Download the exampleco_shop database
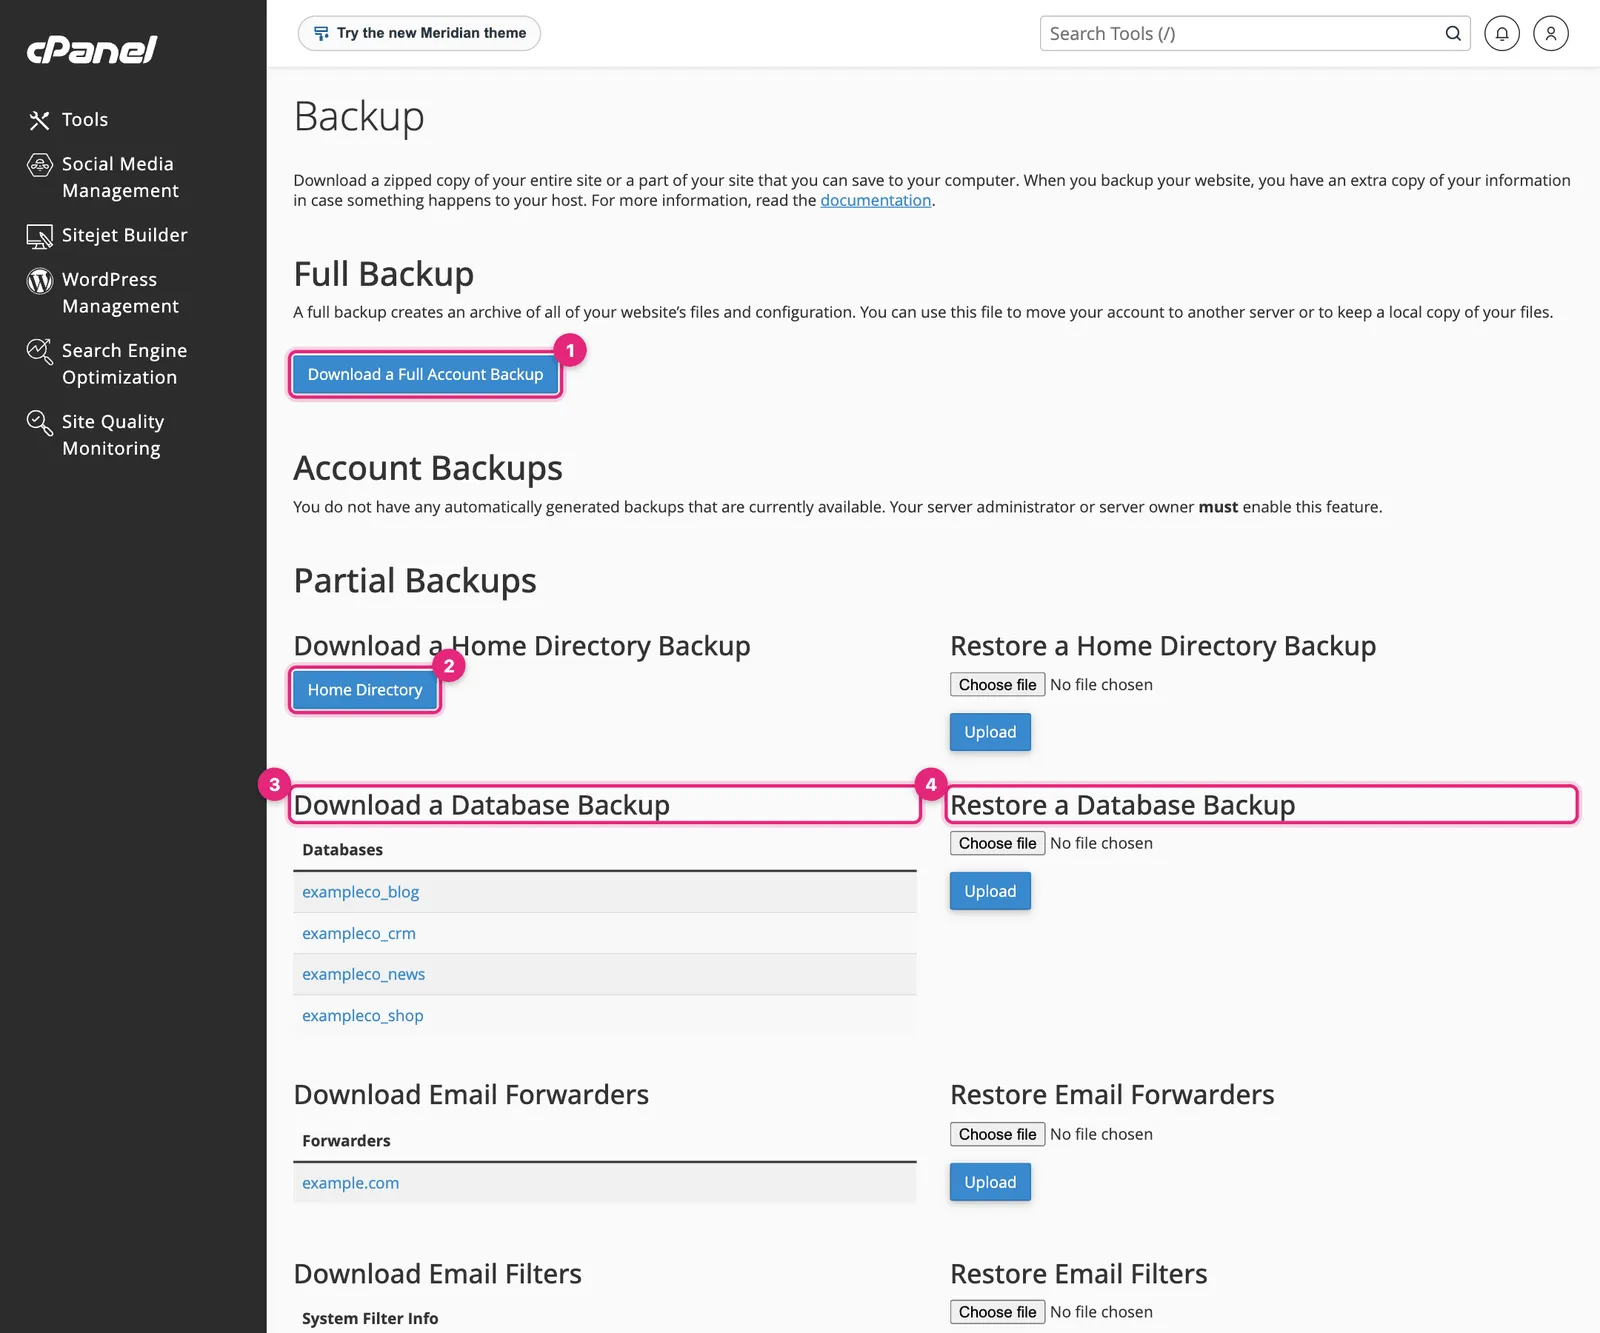Image resolution: width=1600 pixels, height=1333 pixels. (362, 1015)
